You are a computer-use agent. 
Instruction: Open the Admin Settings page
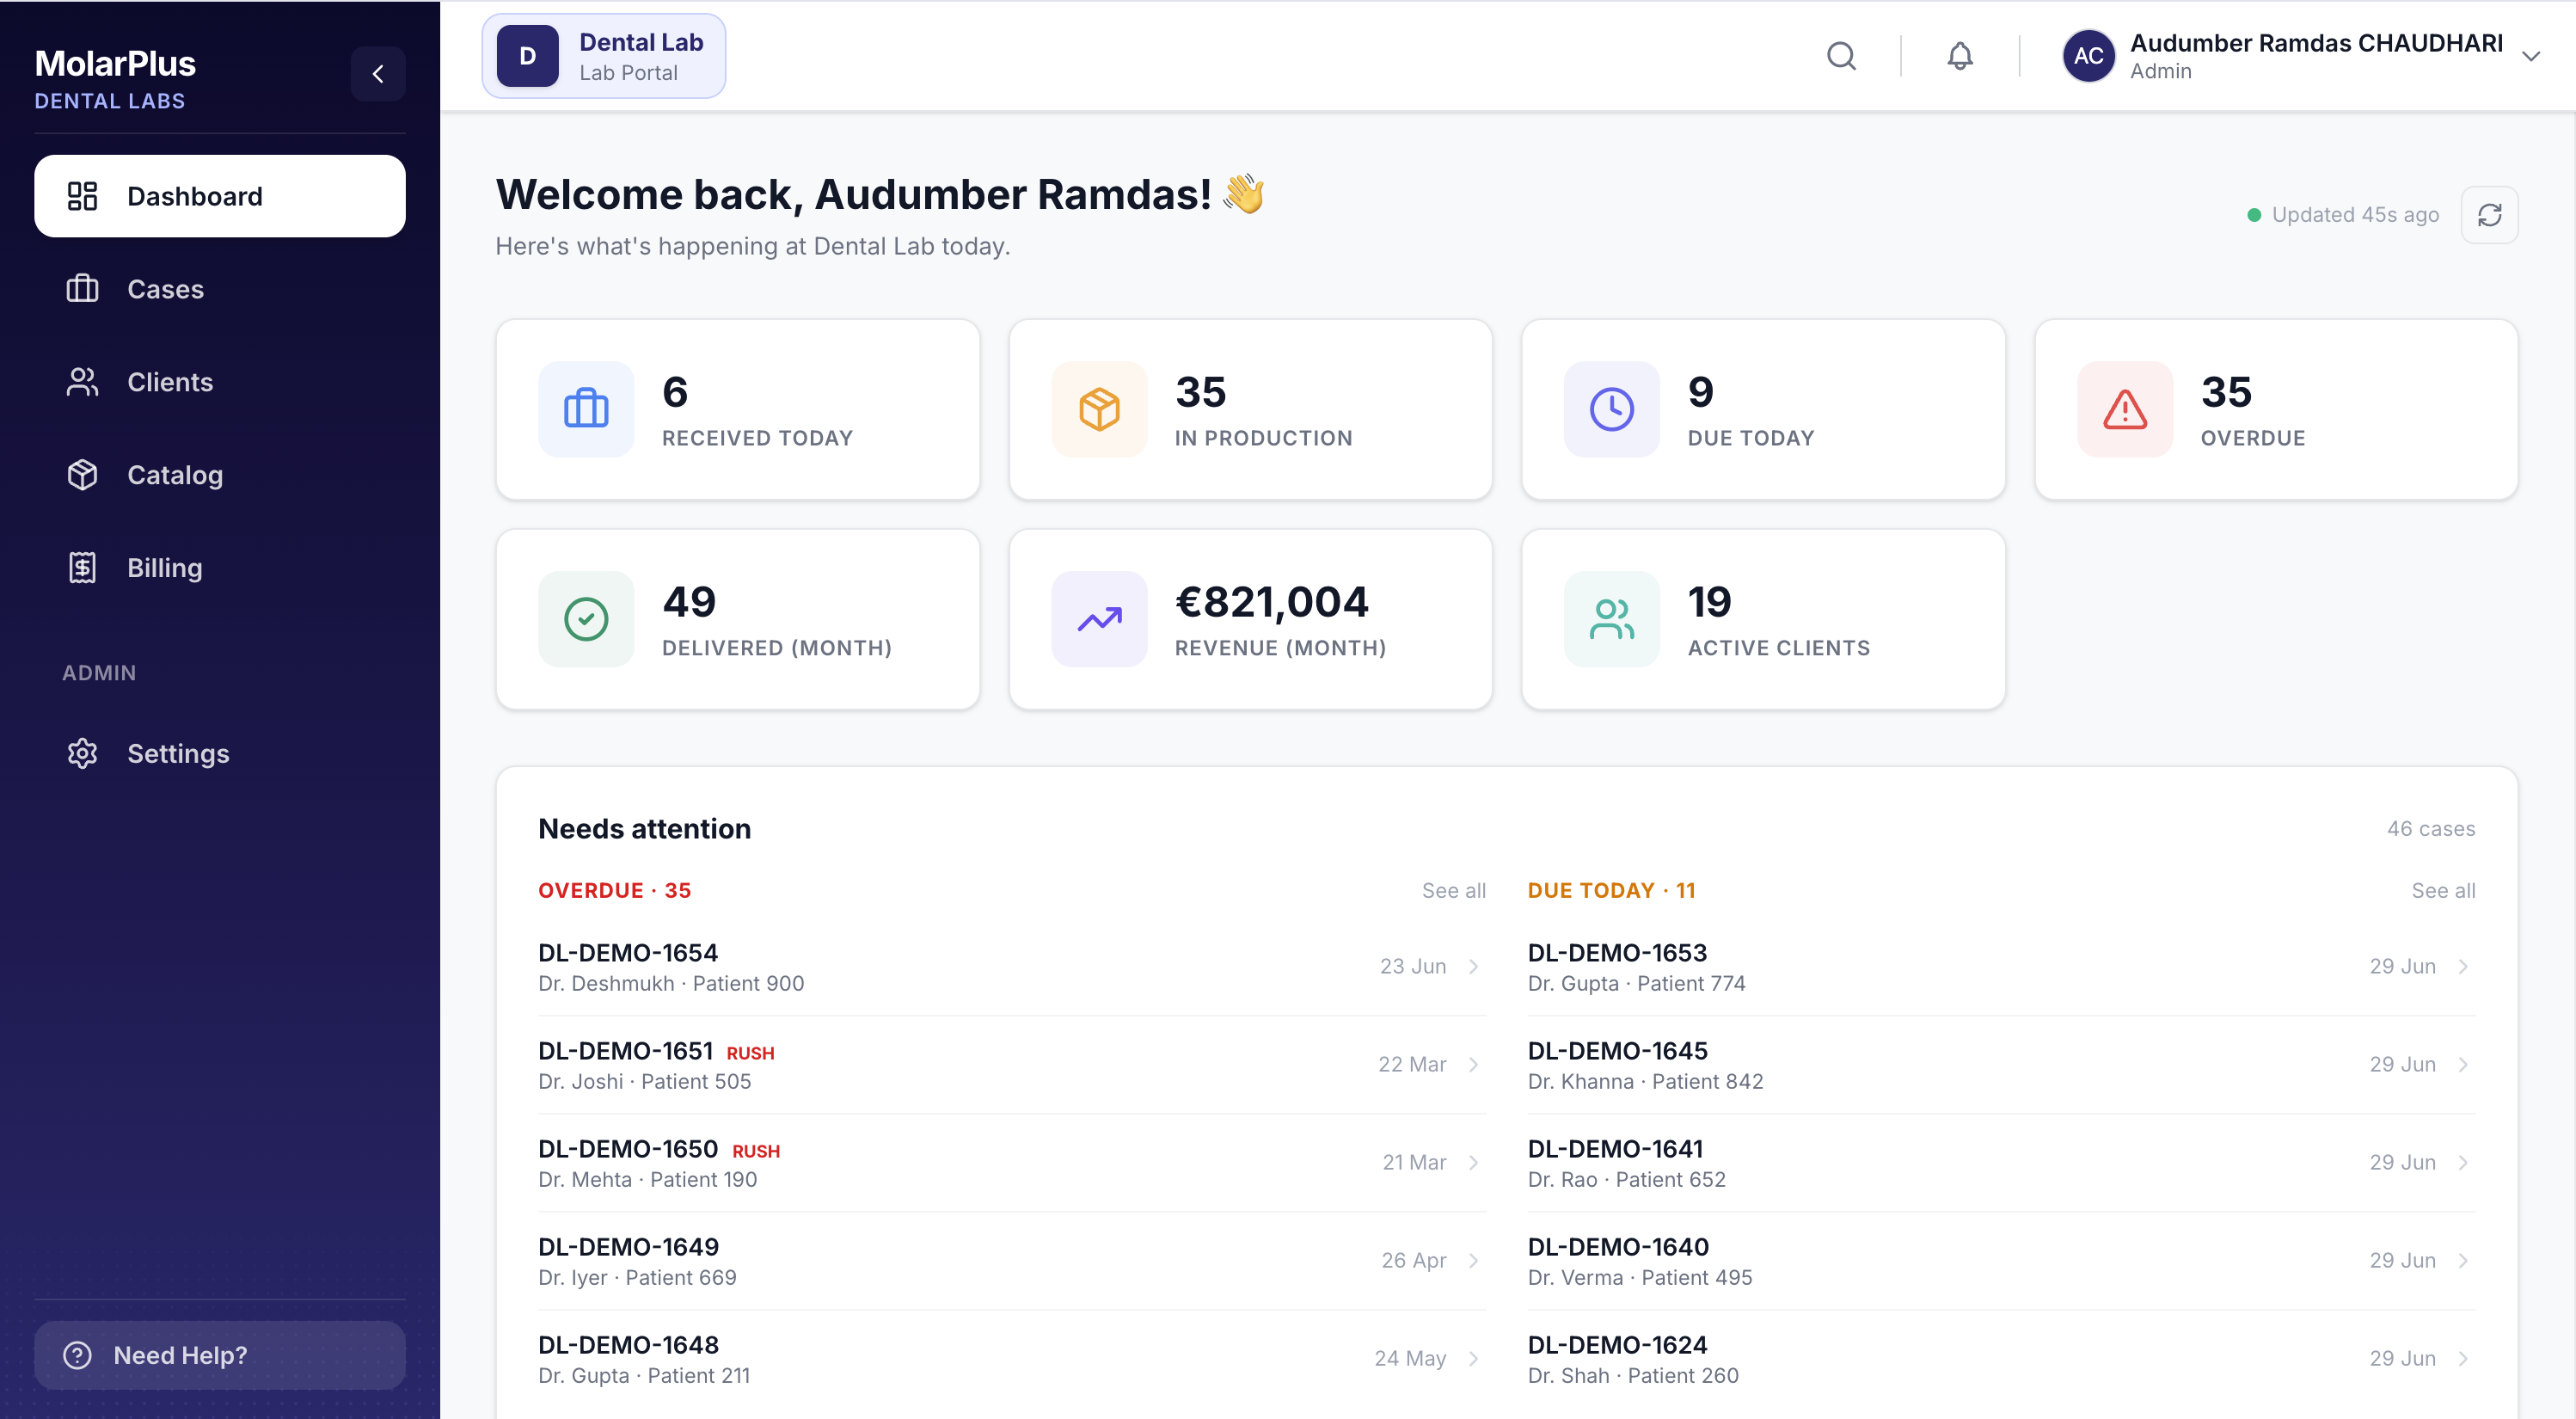(x=220, y=753)
